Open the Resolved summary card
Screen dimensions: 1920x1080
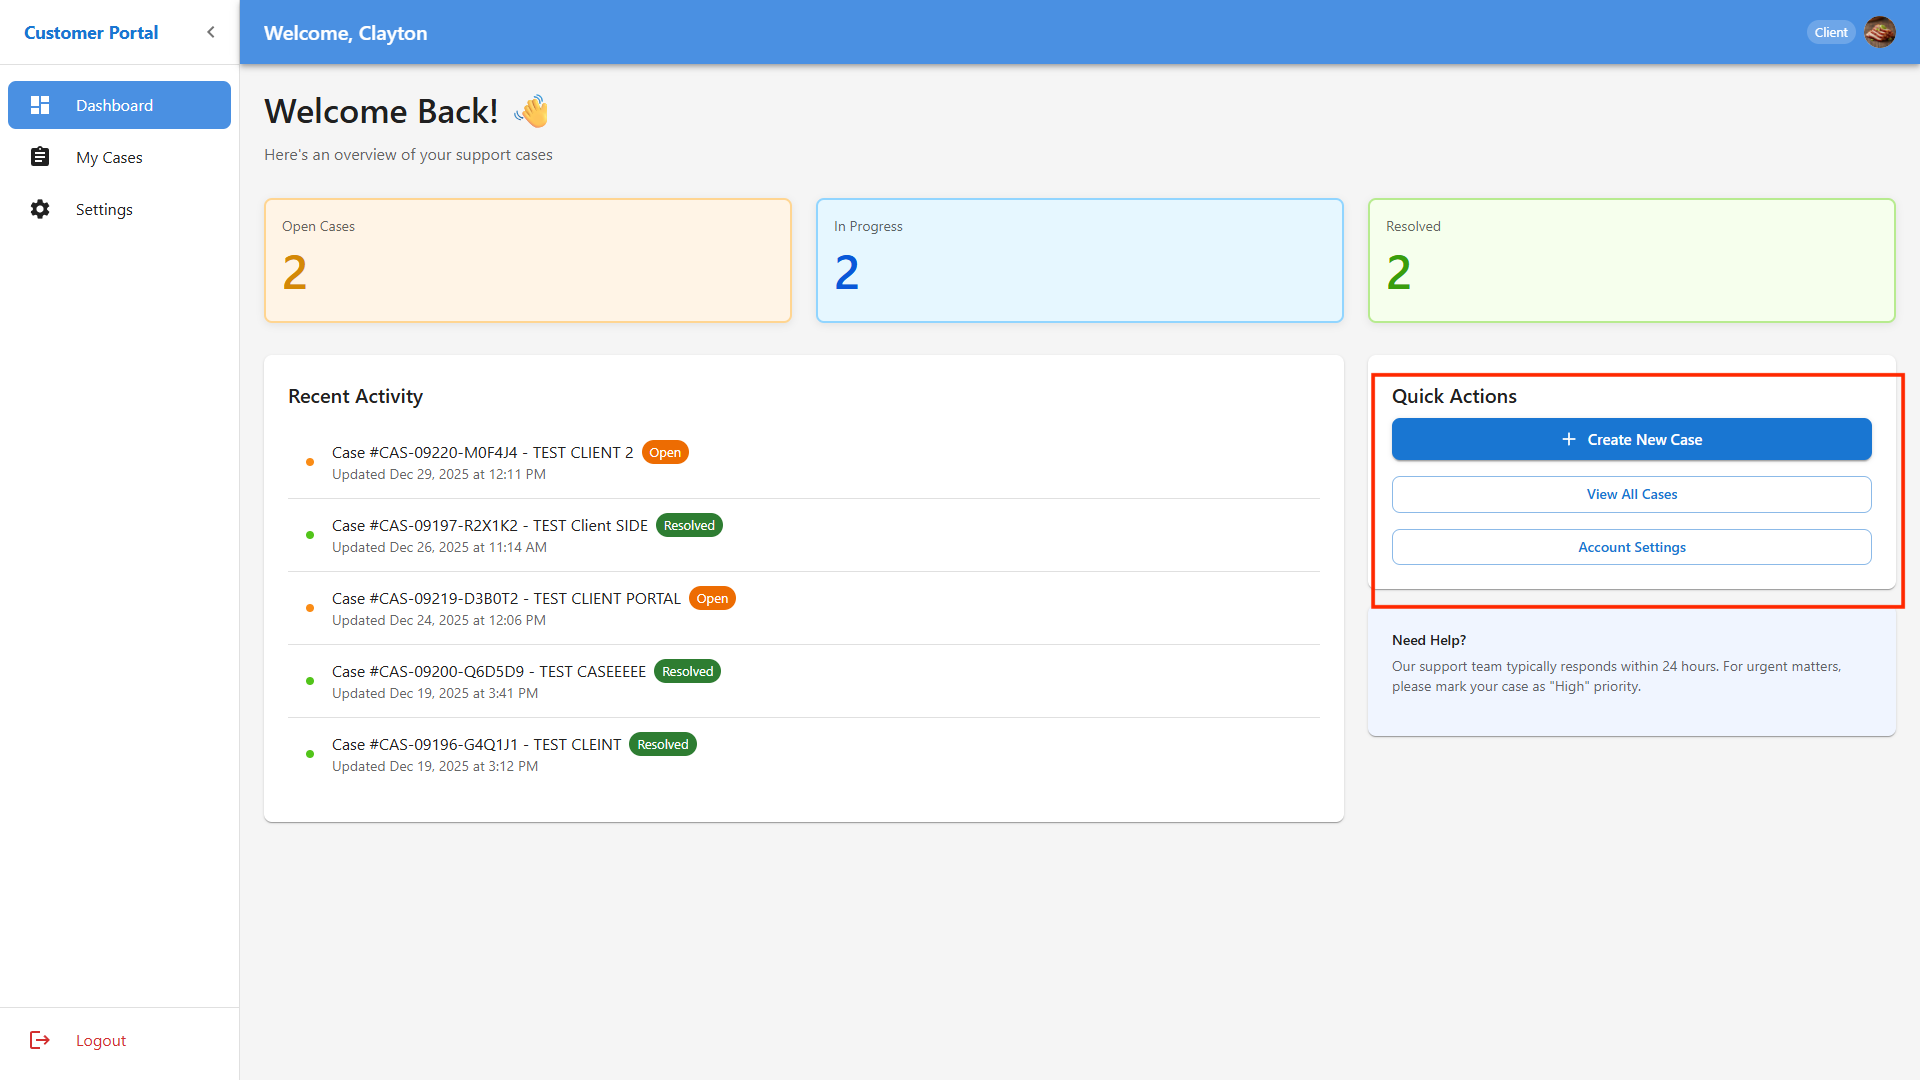coord(1631,260)
